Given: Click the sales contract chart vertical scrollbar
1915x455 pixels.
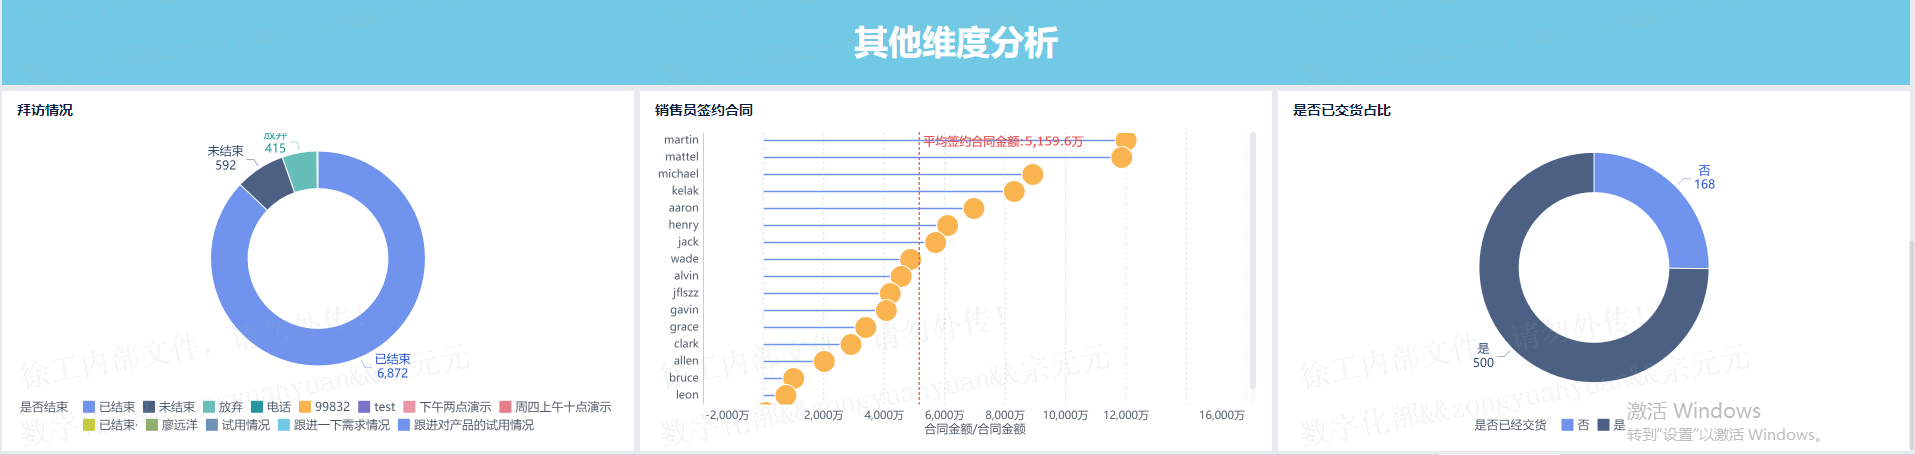Looking at the screenshot, I should point(1252,260).
